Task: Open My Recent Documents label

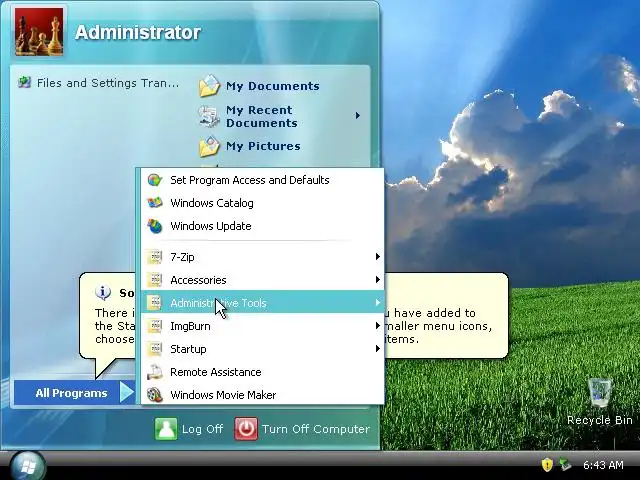Action: [262, 116]
